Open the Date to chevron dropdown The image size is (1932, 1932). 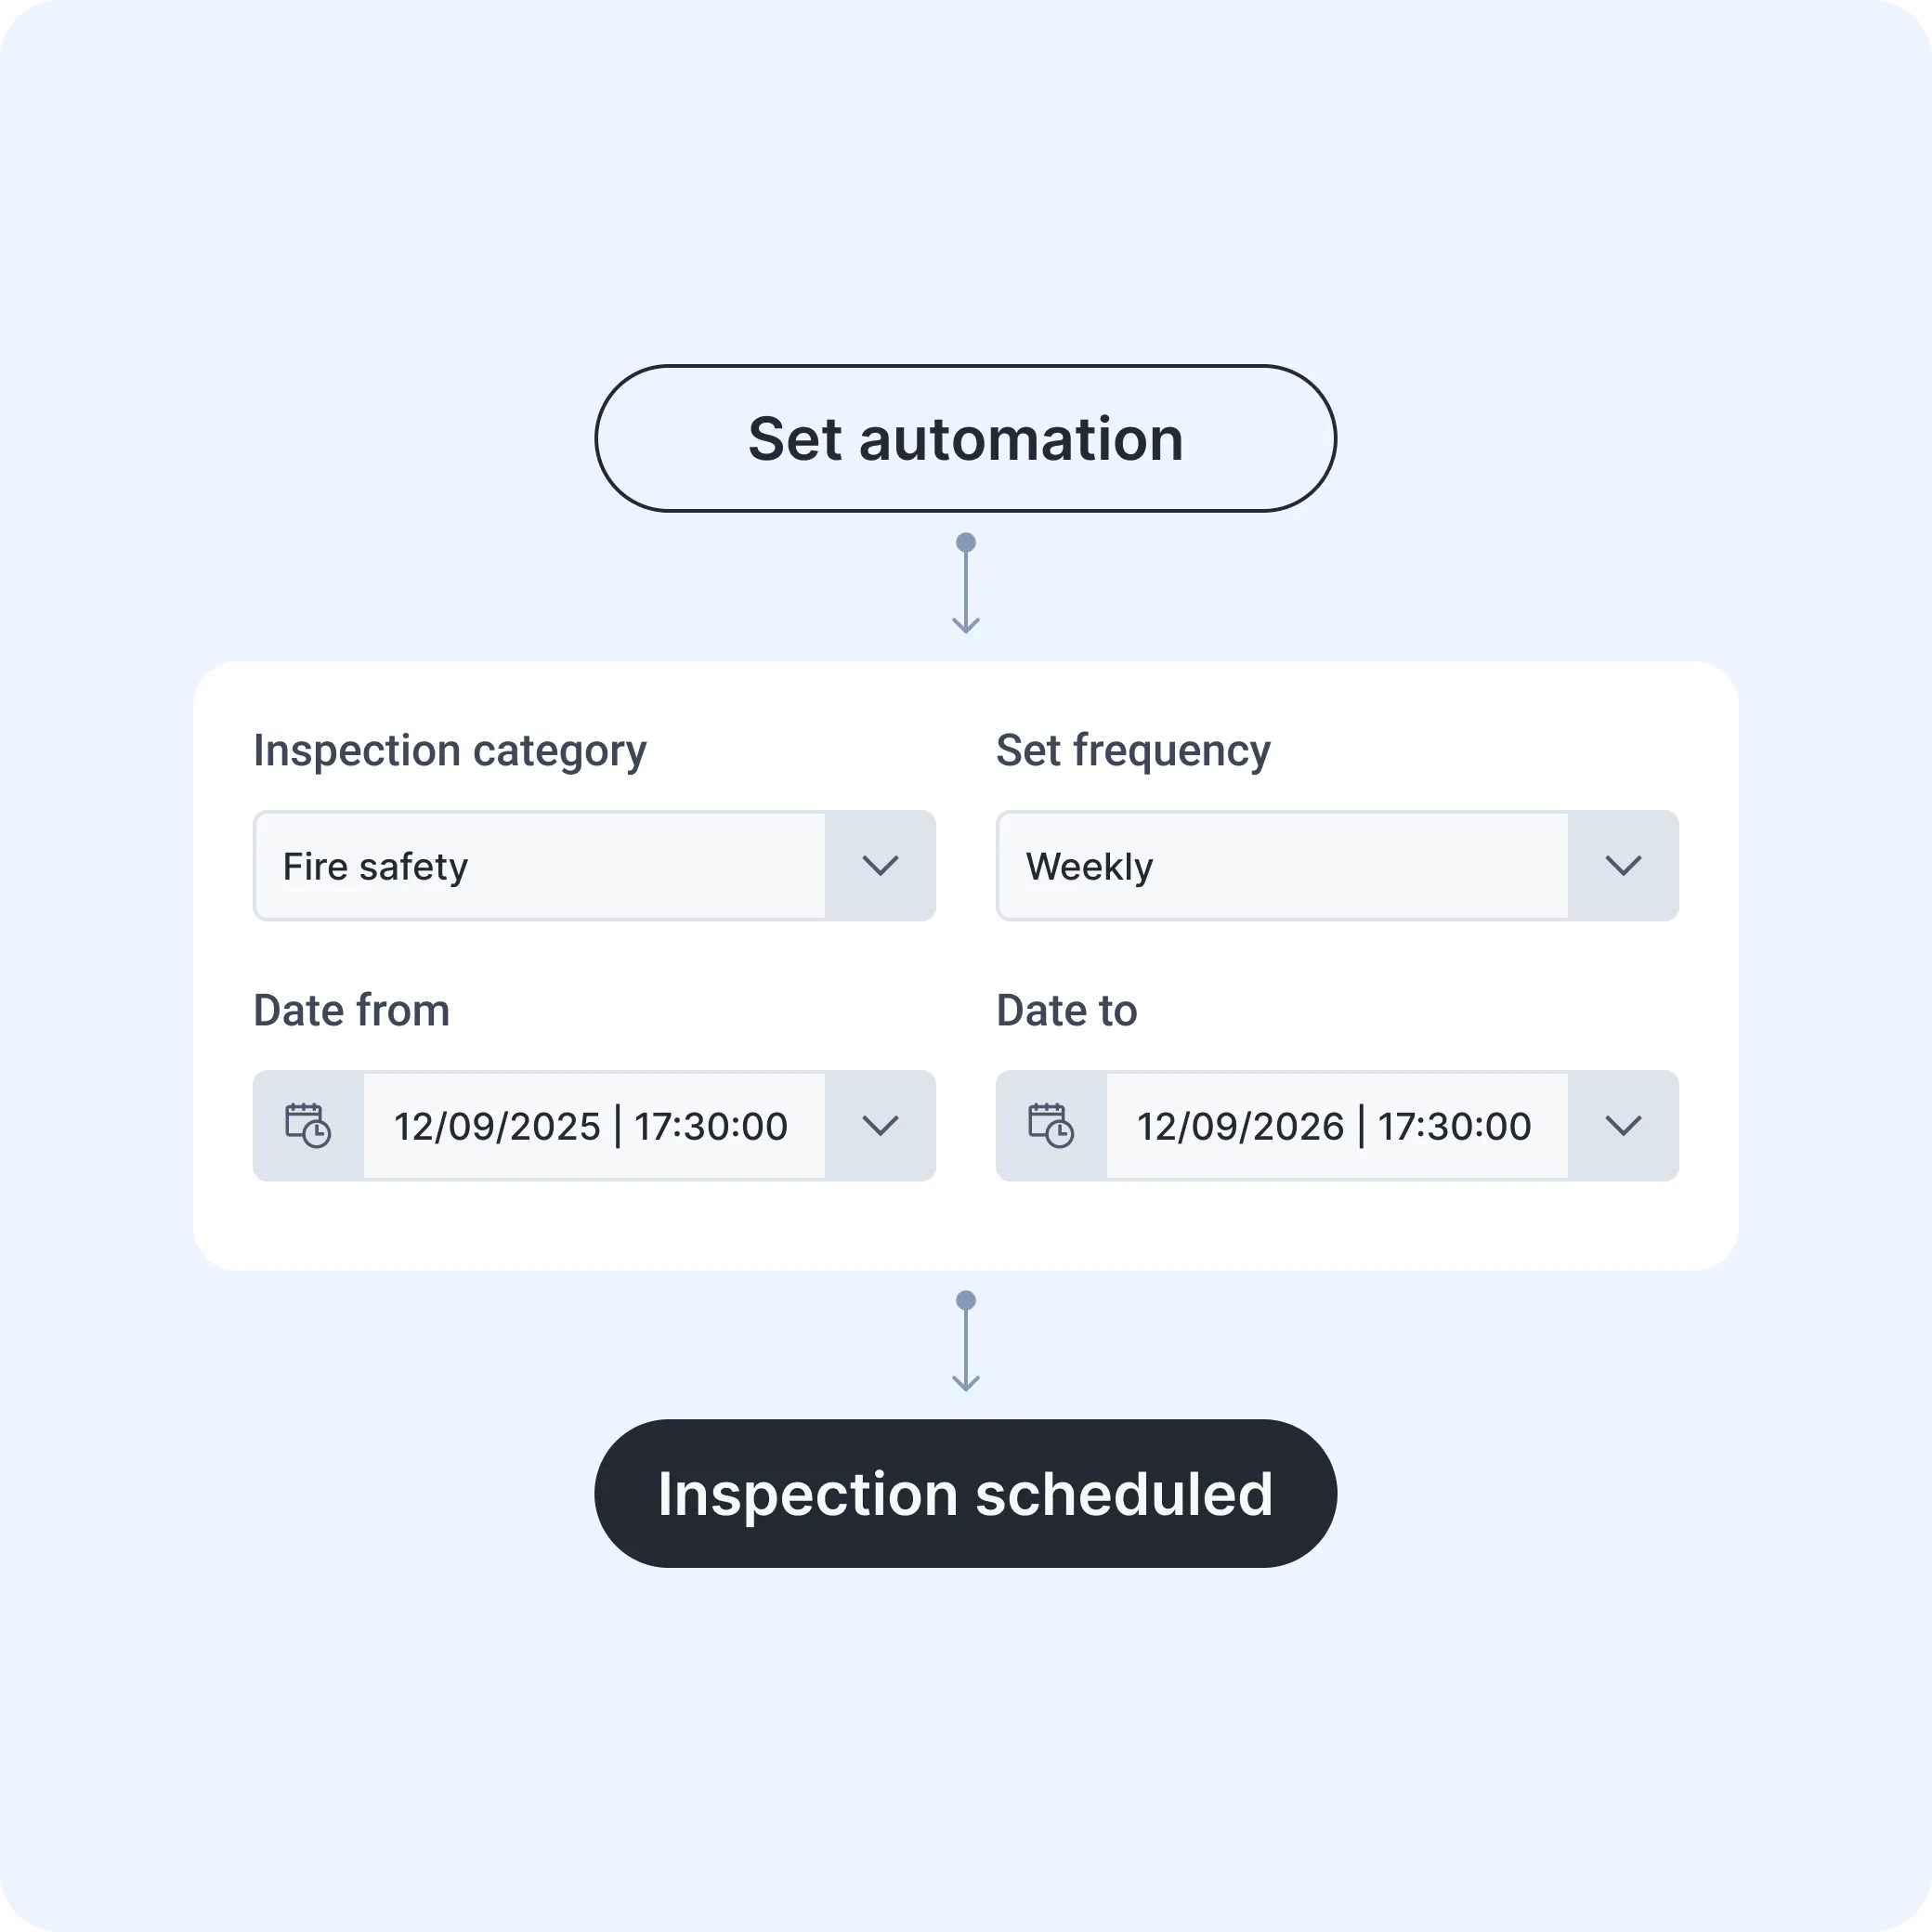(1623, 1126)
